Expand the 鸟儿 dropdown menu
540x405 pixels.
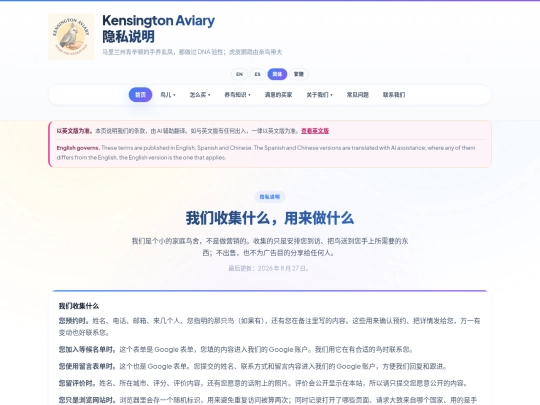168,95
